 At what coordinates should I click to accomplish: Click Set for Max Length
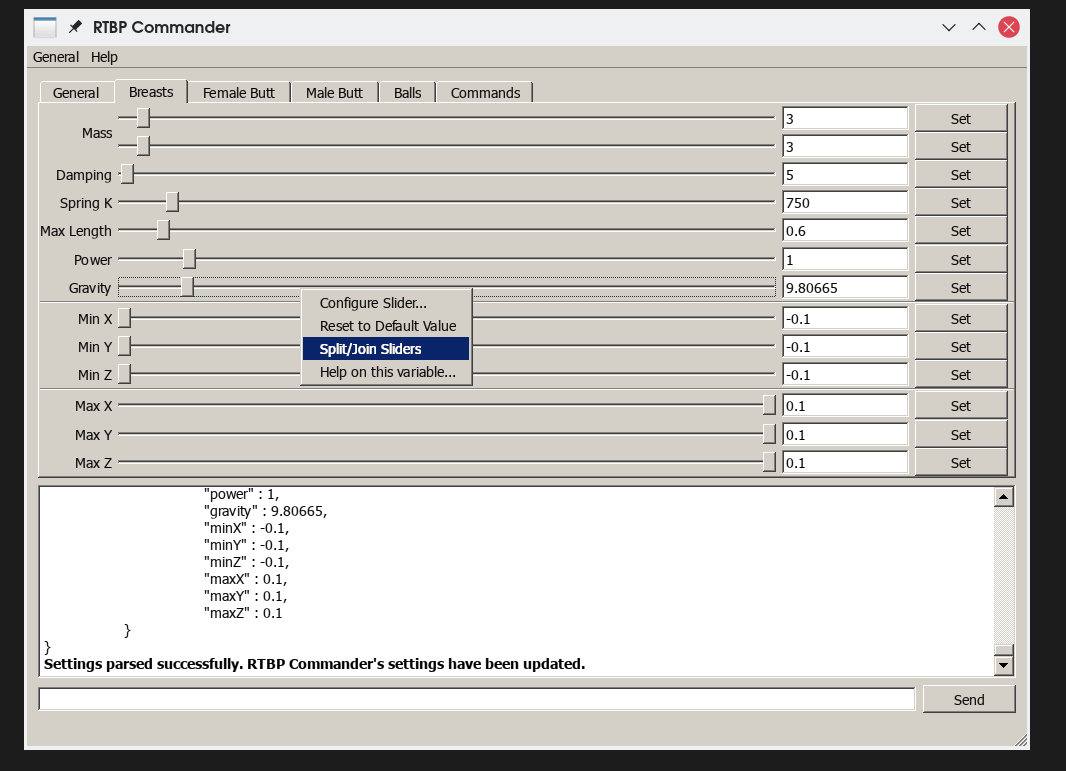961,230
